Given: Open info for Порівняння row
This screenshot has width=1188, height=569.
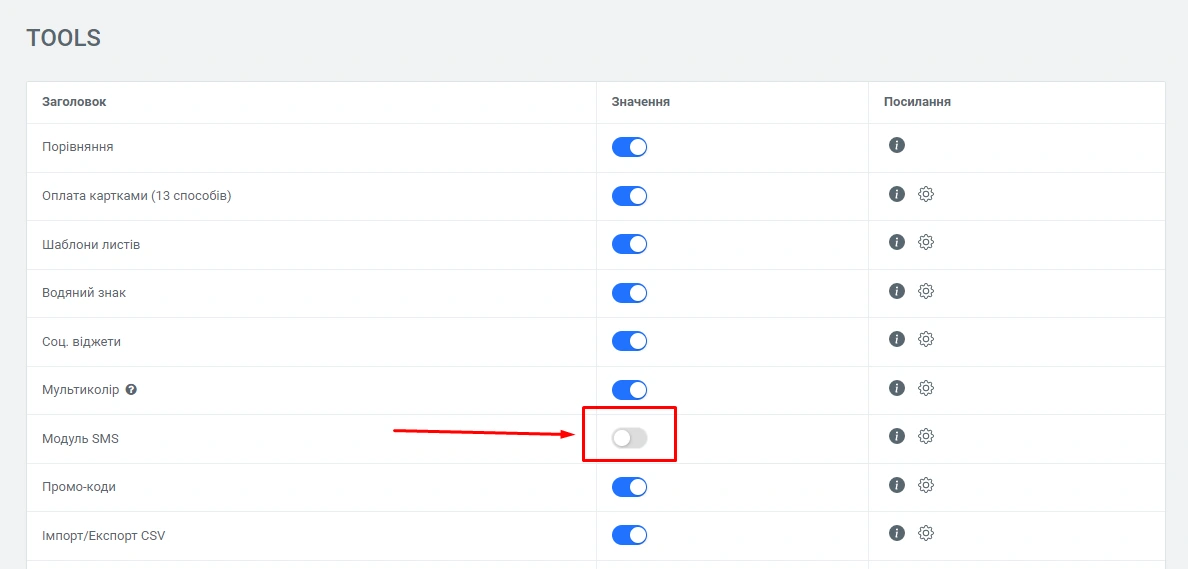Looking at the screenshot, I should click(x=897, y=146).
